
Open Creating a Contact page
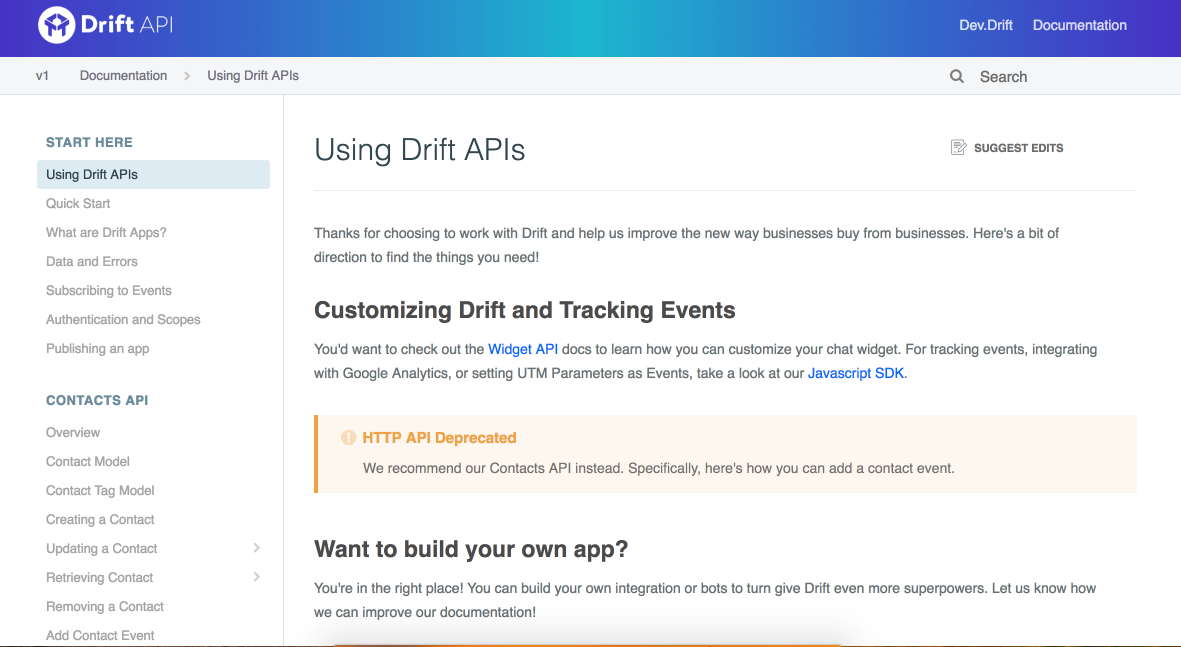(x=100, y=520)
